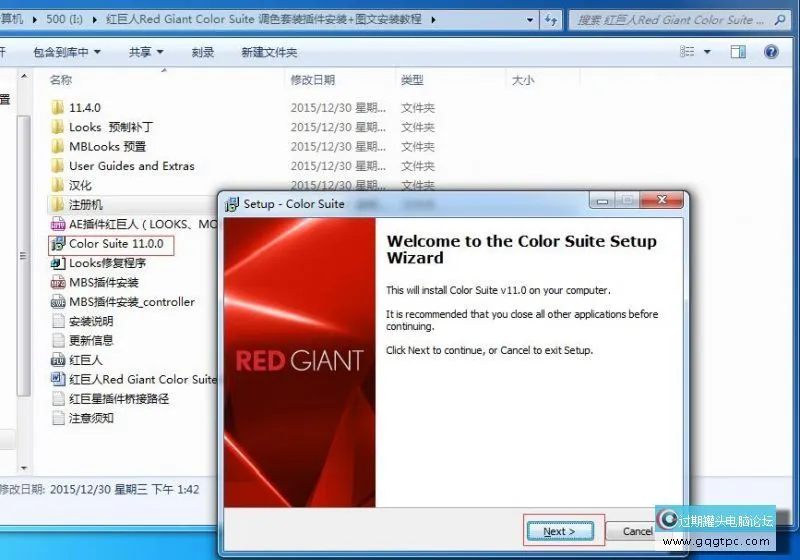Click the navigation pane scroll up arrow
Screen dimensions: 800x560
tap(24, 76)
